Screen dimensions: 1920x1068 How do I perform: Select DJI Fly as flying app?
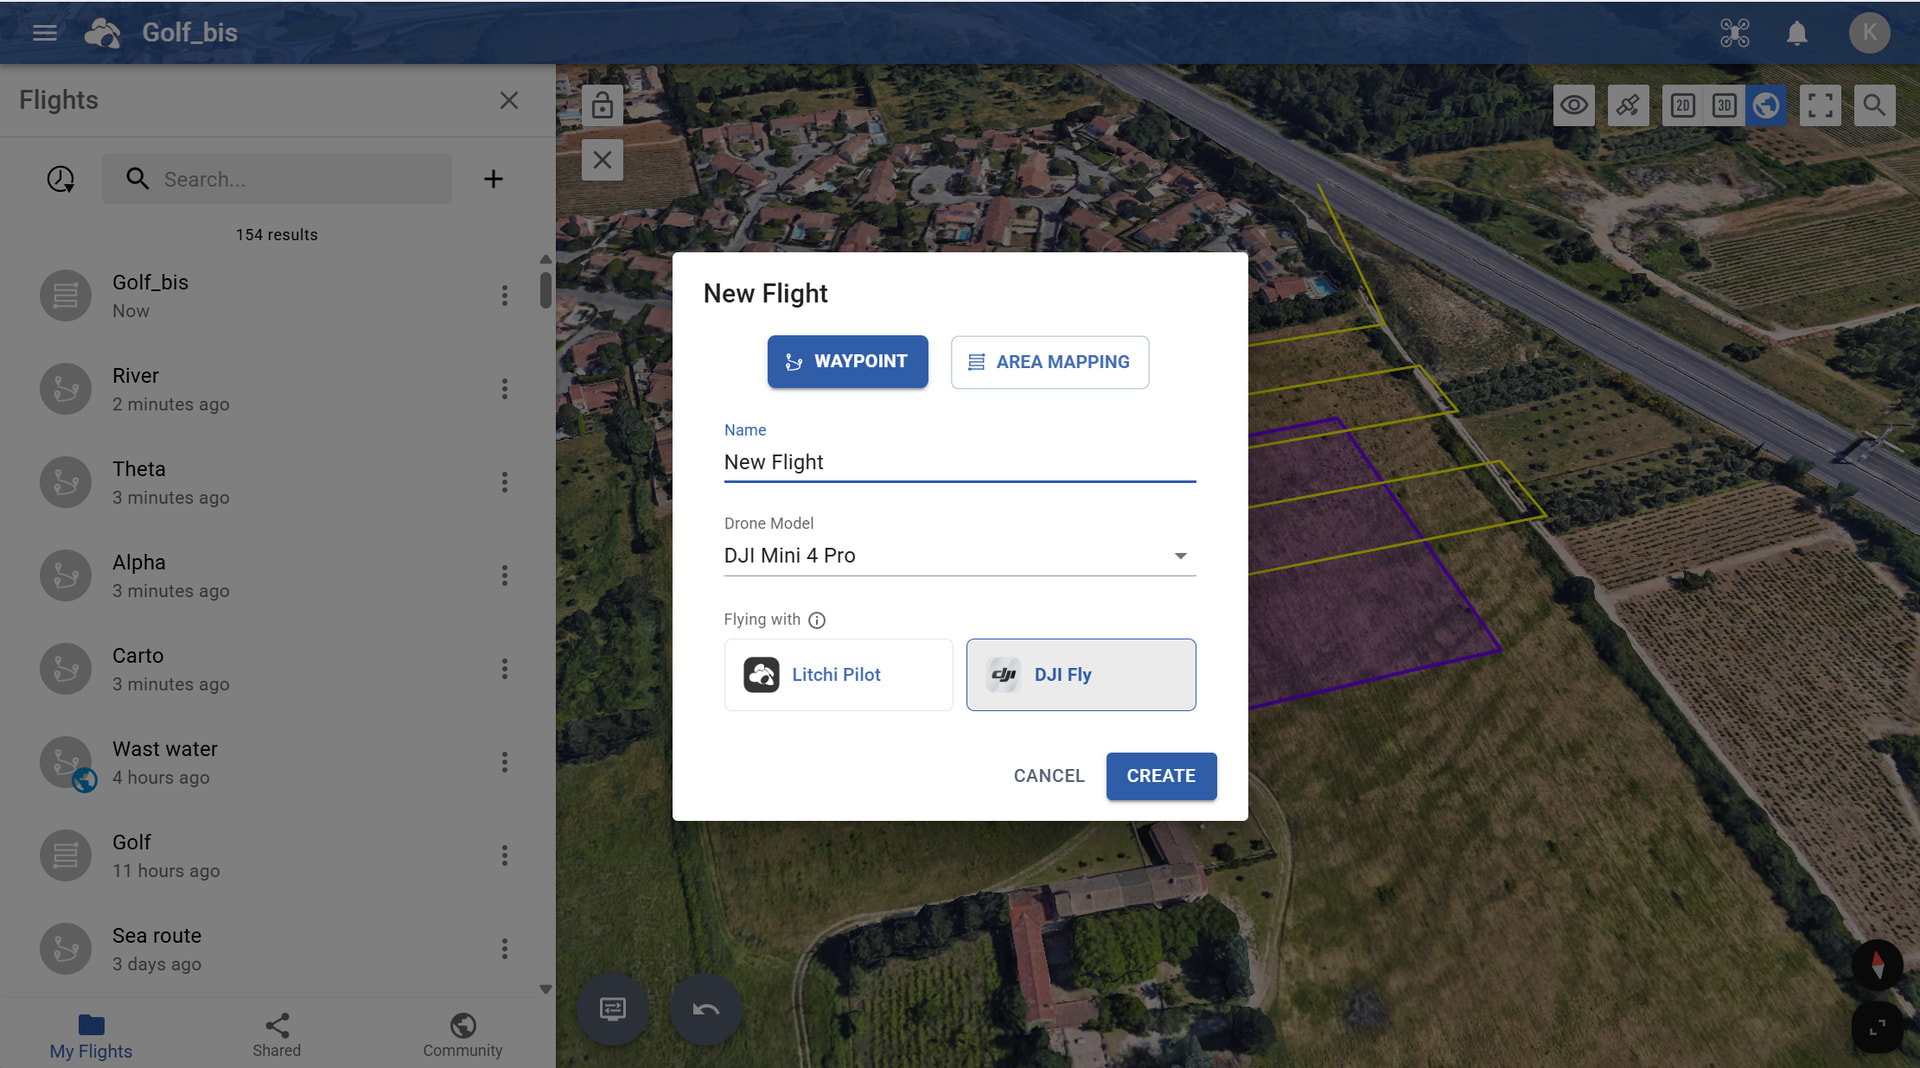coord(1080,675)
